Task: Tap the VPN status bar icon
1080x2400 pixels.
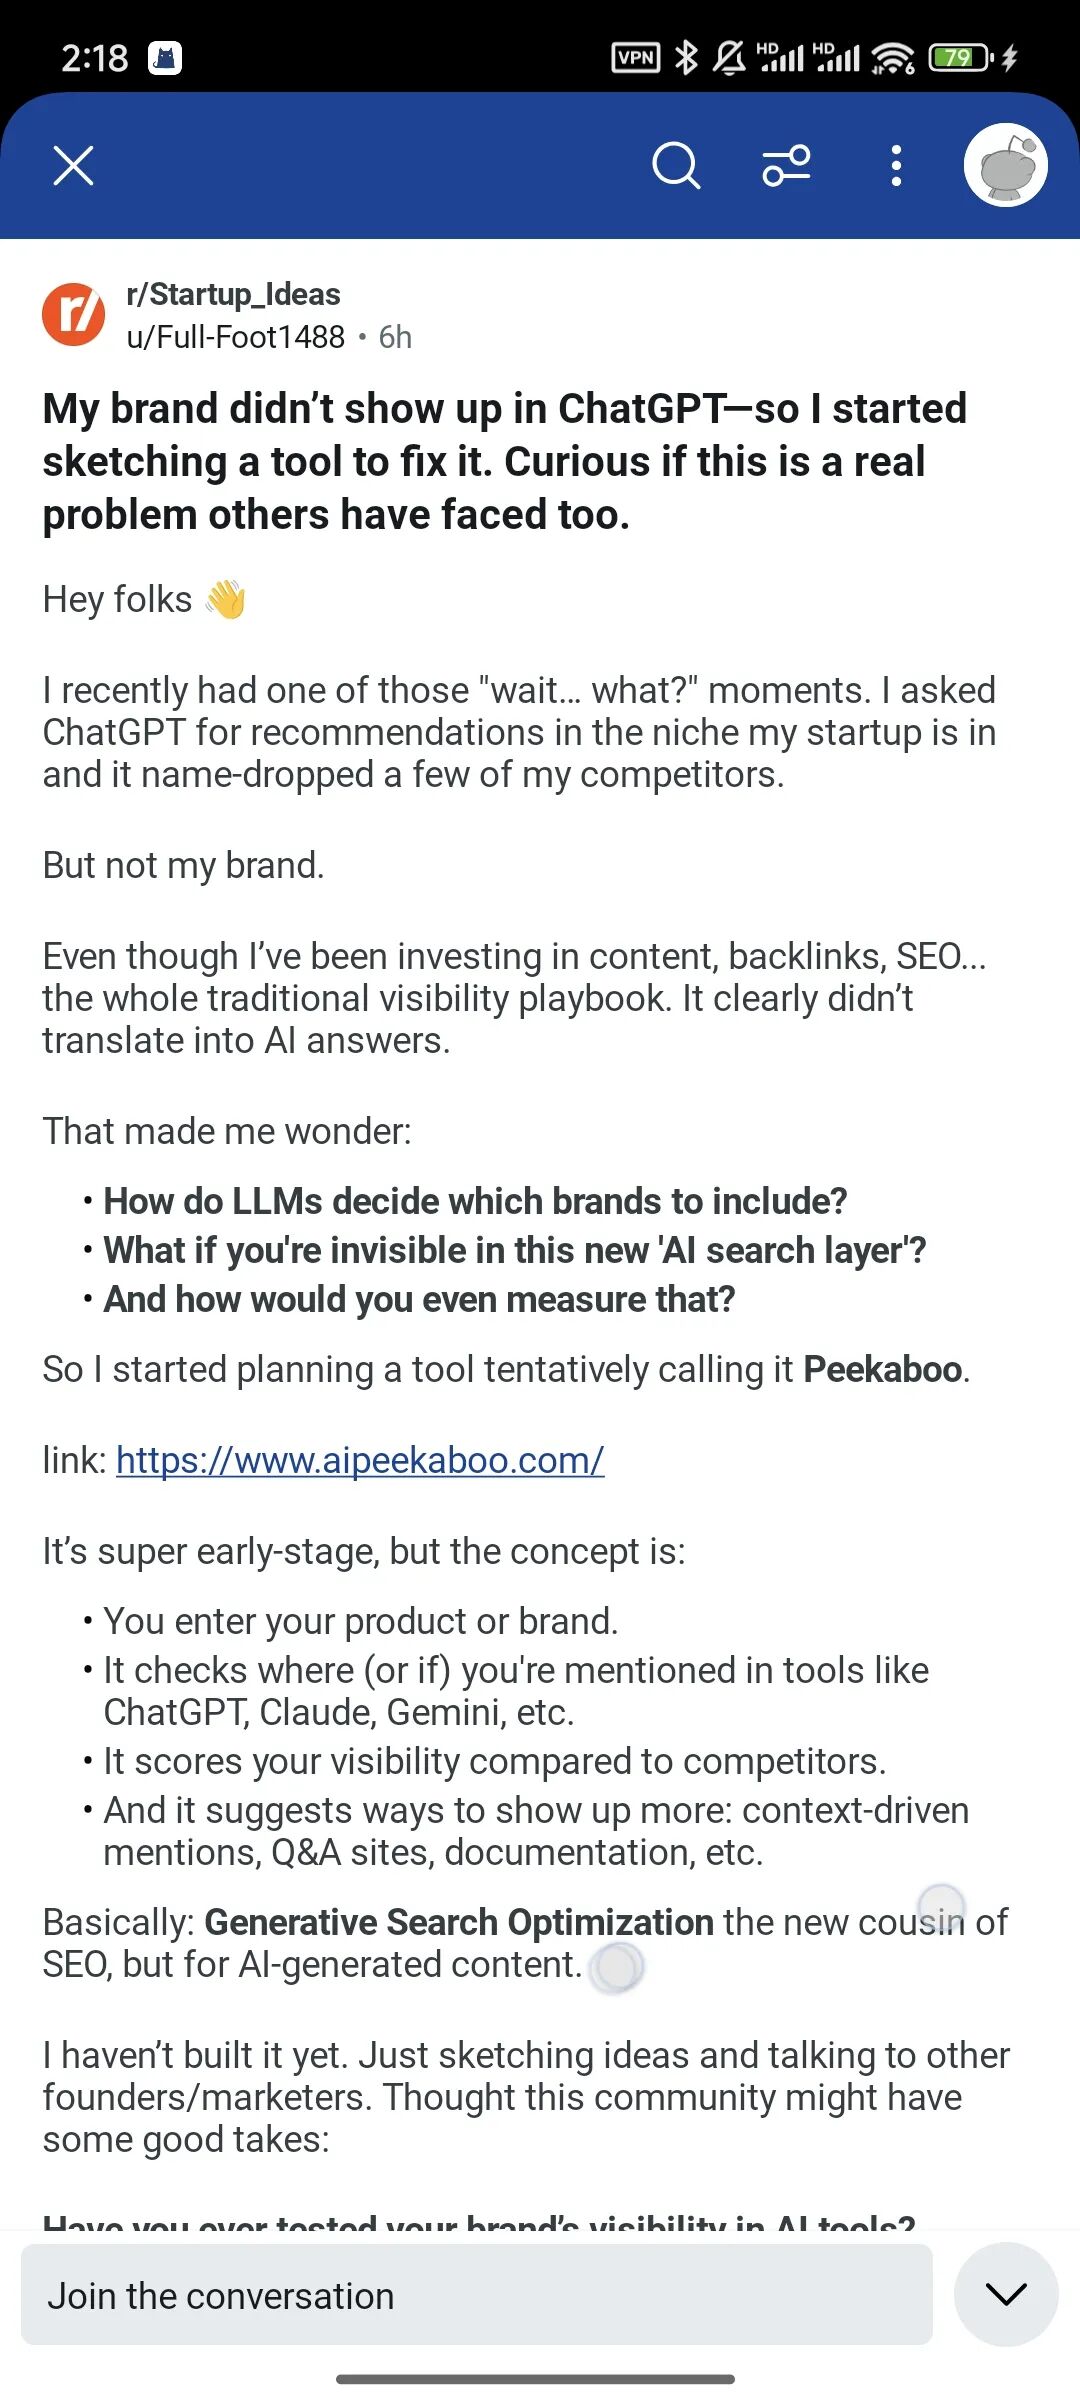Action: pos(636,58)
